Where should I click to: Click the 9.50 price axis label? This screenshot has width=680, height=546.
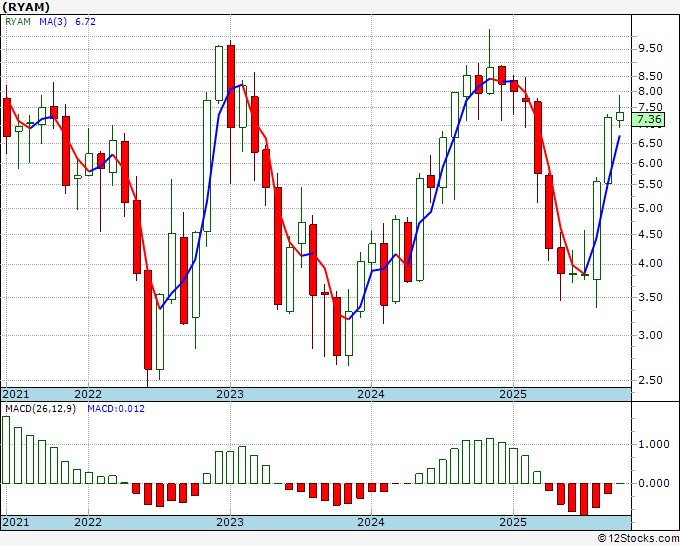(x=650, y=48)
